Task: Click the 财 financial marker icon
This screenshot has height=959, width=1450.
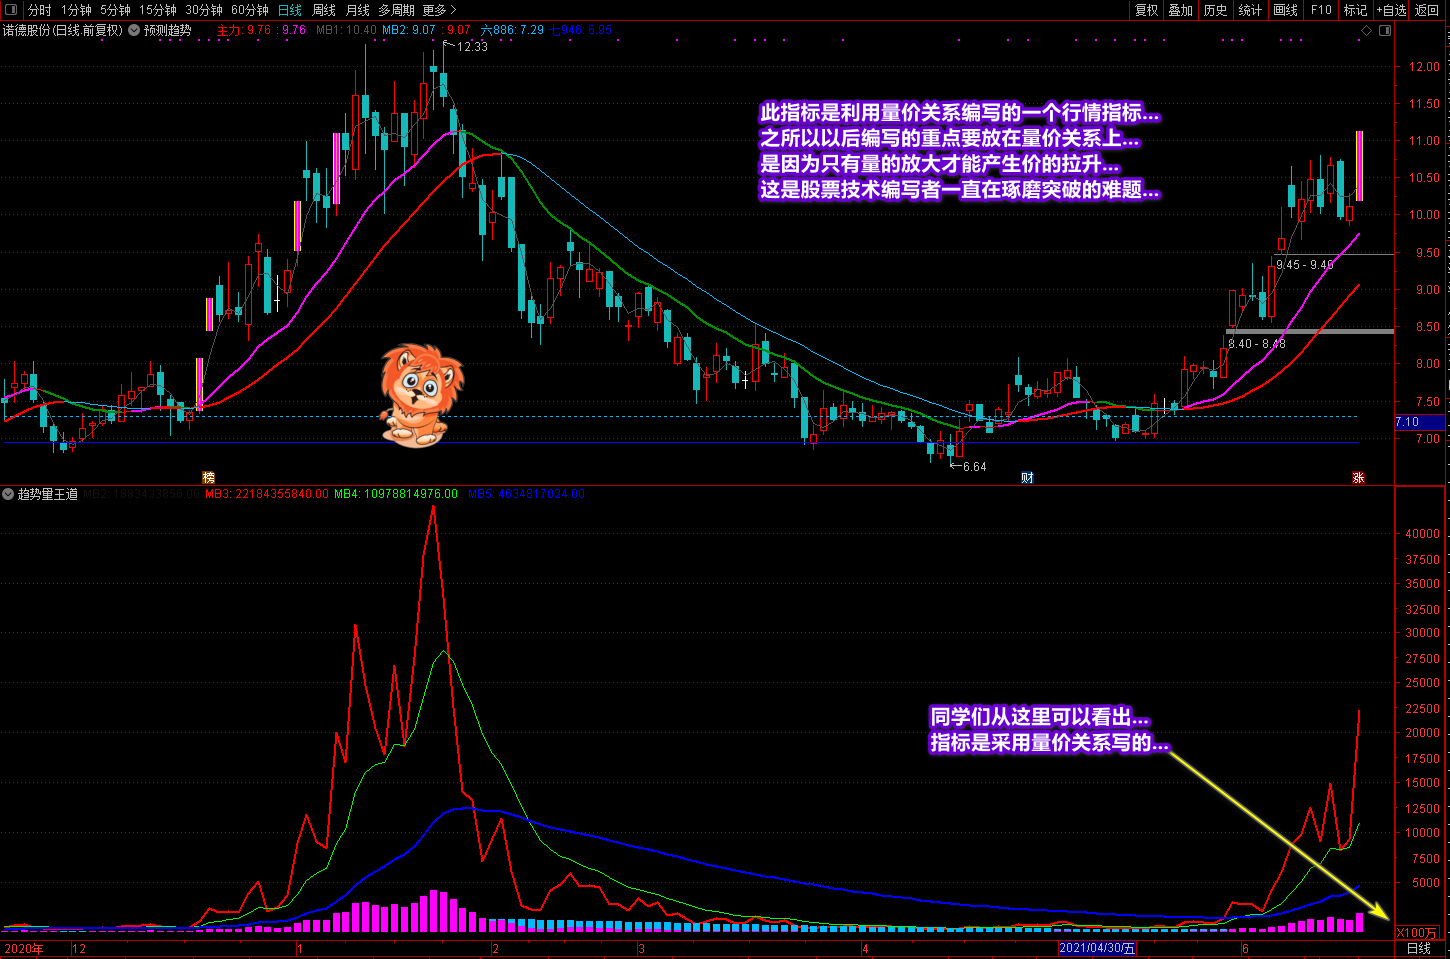Action: (1027, 477)
